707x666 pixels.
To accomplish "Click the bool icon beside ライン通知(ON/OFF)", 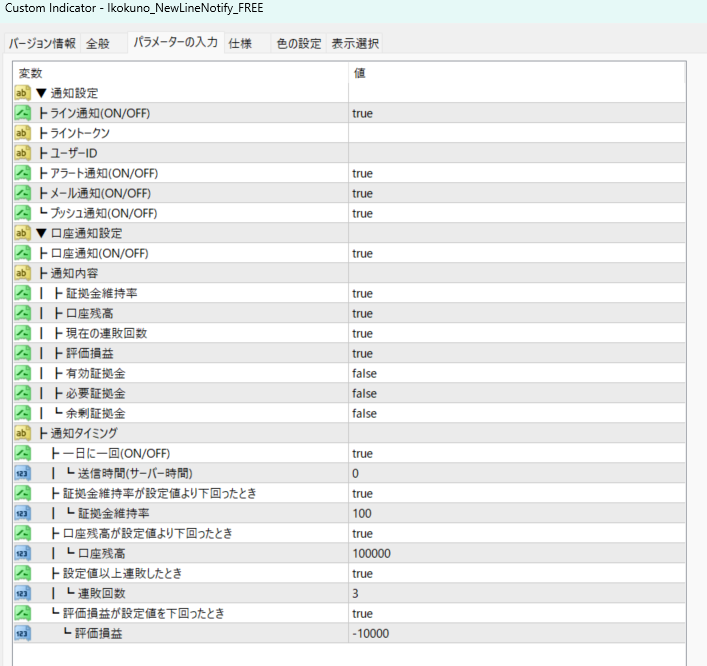I will [23, 113].
